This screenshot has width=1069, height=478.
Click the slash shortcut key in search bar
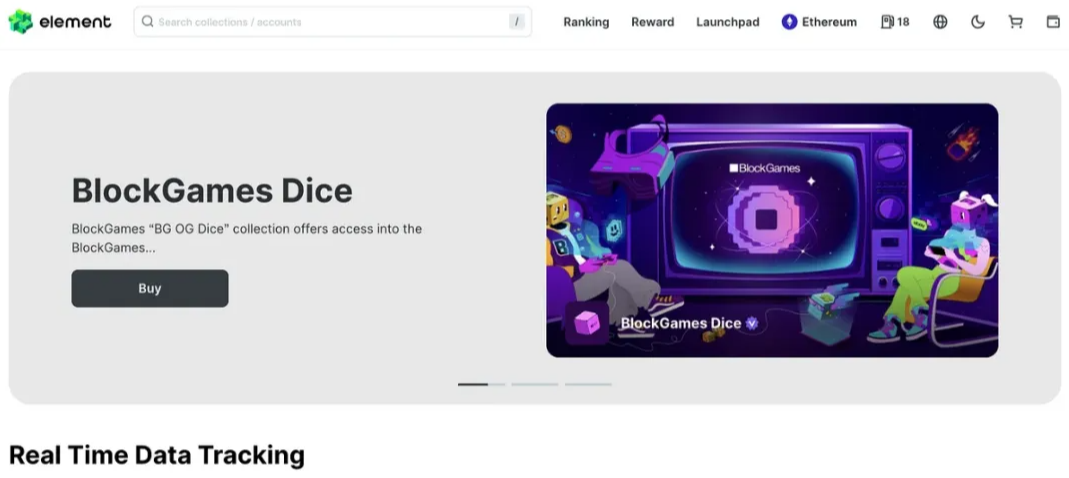point(516,22)
